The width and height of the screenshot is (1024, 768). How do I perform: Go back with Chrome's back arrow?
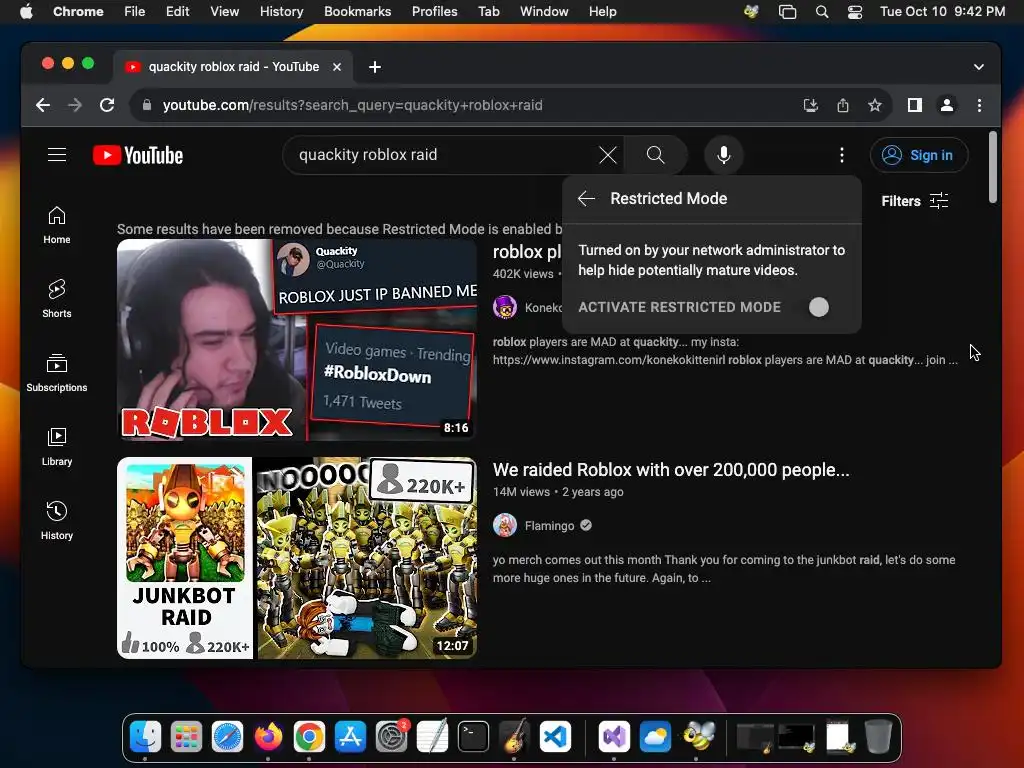[x=43, y=105]
